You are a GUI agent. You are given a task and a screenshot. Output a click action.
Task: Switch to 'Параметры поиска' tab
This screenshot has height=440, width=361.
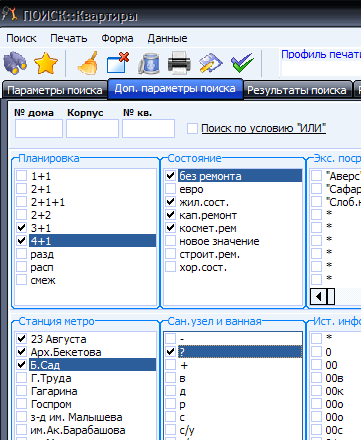pos(55,90)
